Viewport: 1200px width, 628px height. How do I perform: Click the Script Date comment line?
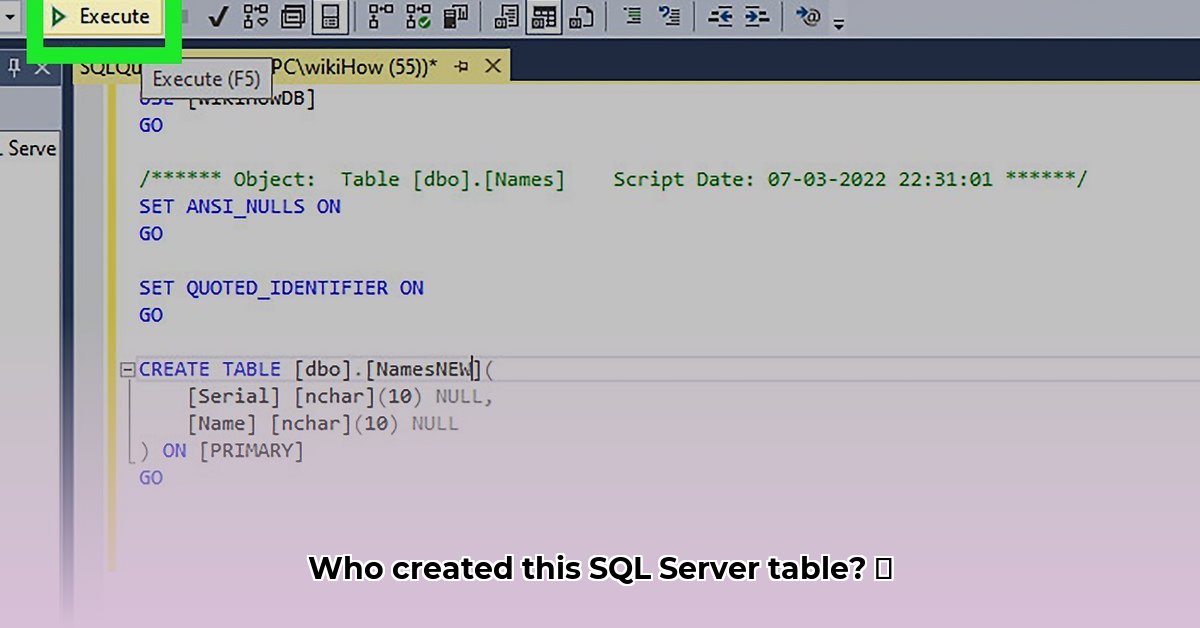pos(613,180)
